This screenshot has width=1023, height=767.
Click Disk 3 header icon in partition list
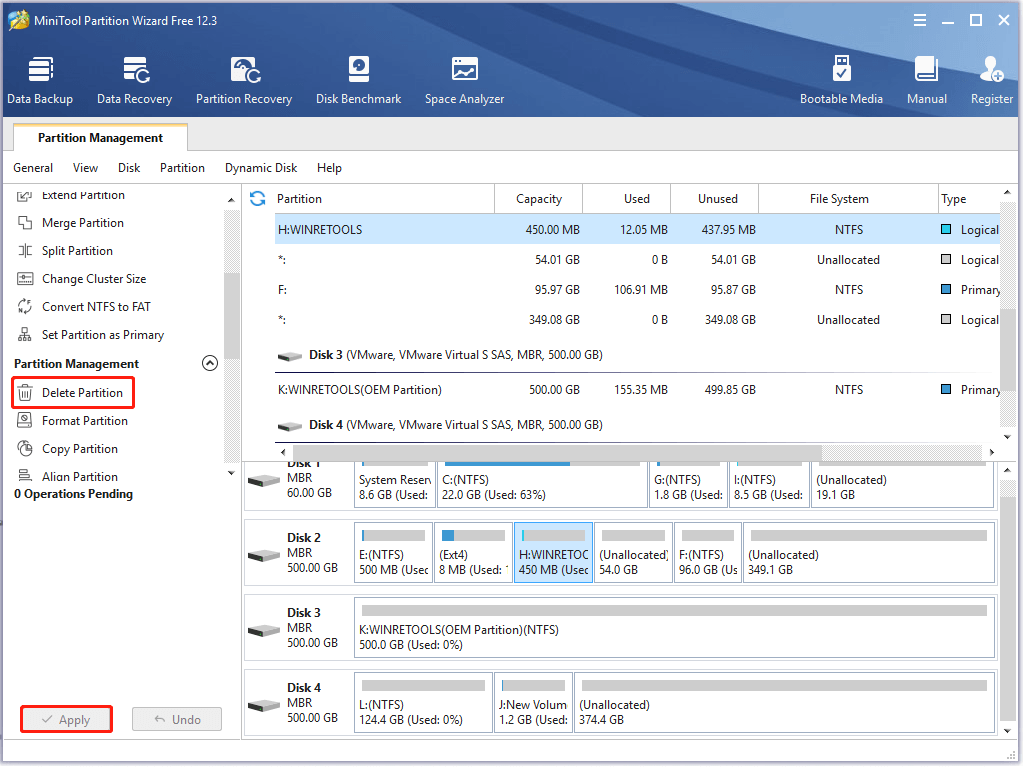[x=290, y=356]
